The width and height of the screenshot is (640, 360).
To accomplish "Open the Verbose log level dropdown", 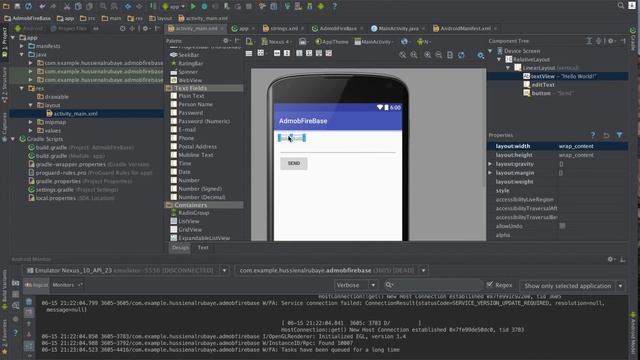I will tap(356, 285).
